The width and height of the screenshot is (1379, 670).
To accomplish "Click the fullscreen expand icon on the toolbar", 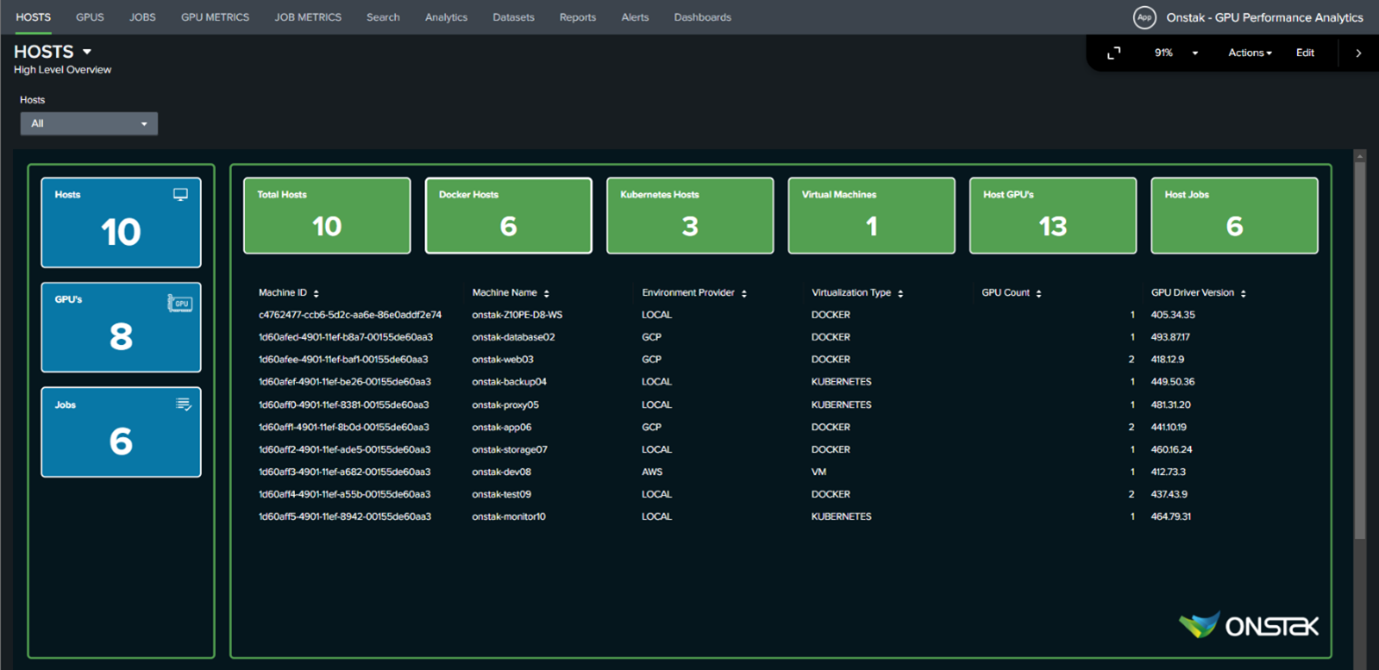I will tap(1112, 52).
